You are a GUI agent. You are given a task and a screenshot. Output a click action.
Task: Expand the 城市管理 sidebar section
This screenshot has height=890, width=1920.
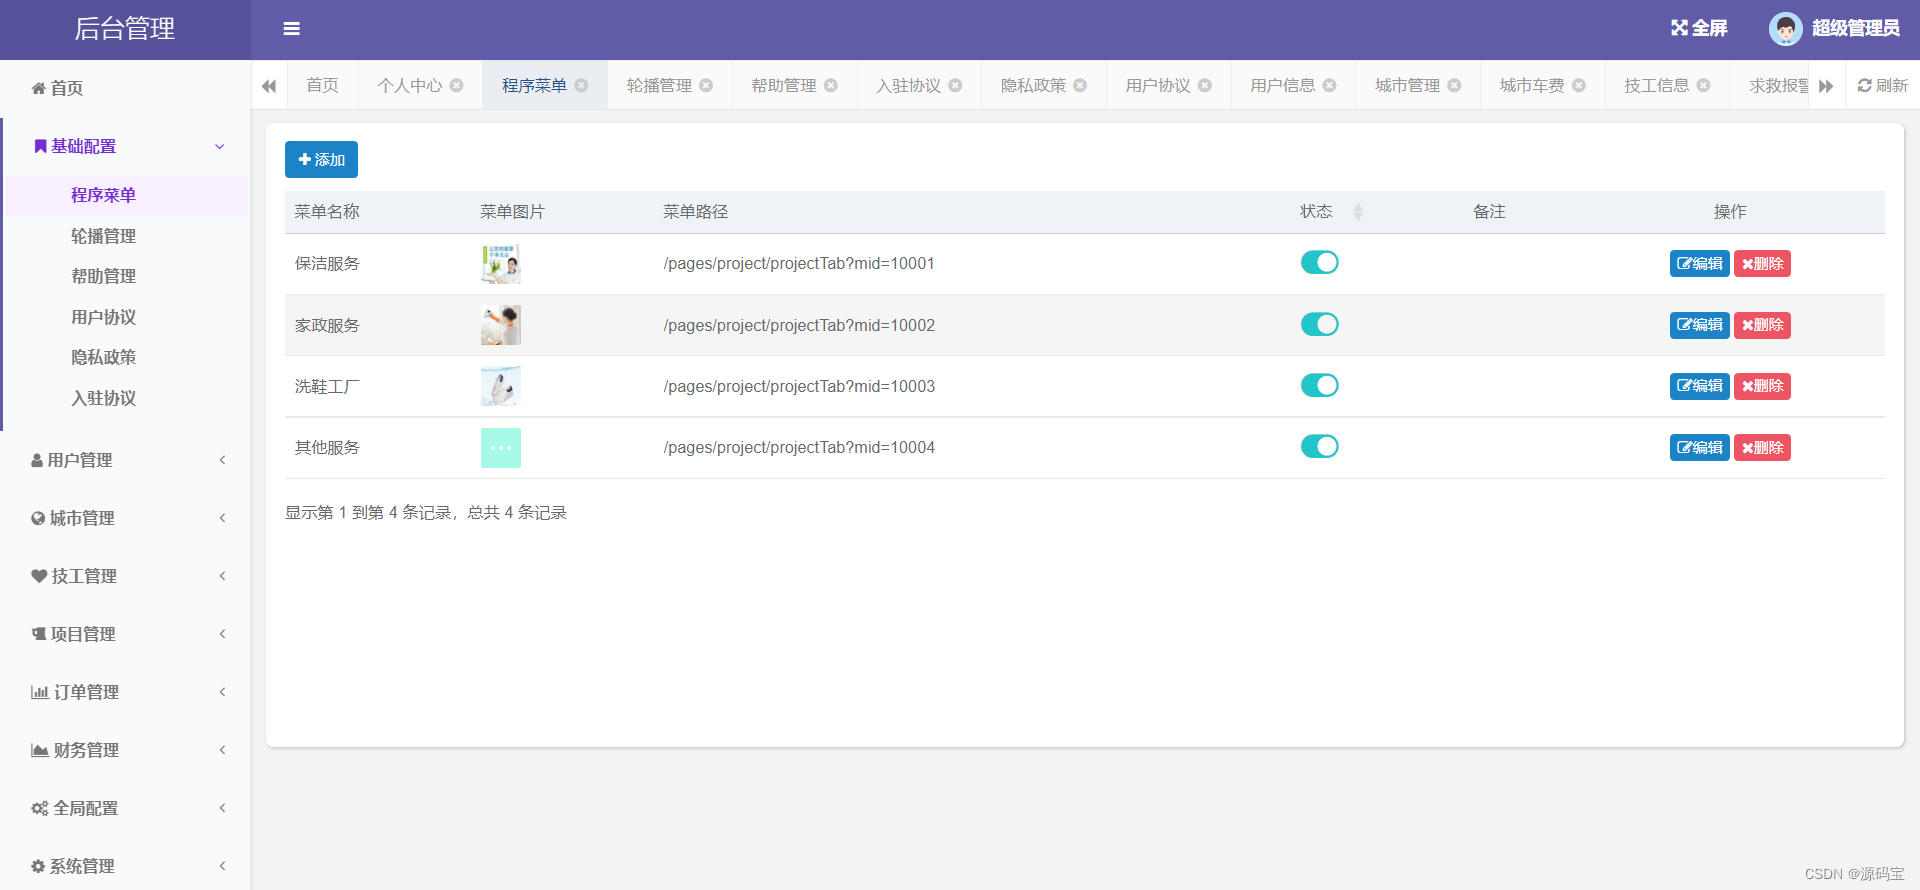coord(125,518)
